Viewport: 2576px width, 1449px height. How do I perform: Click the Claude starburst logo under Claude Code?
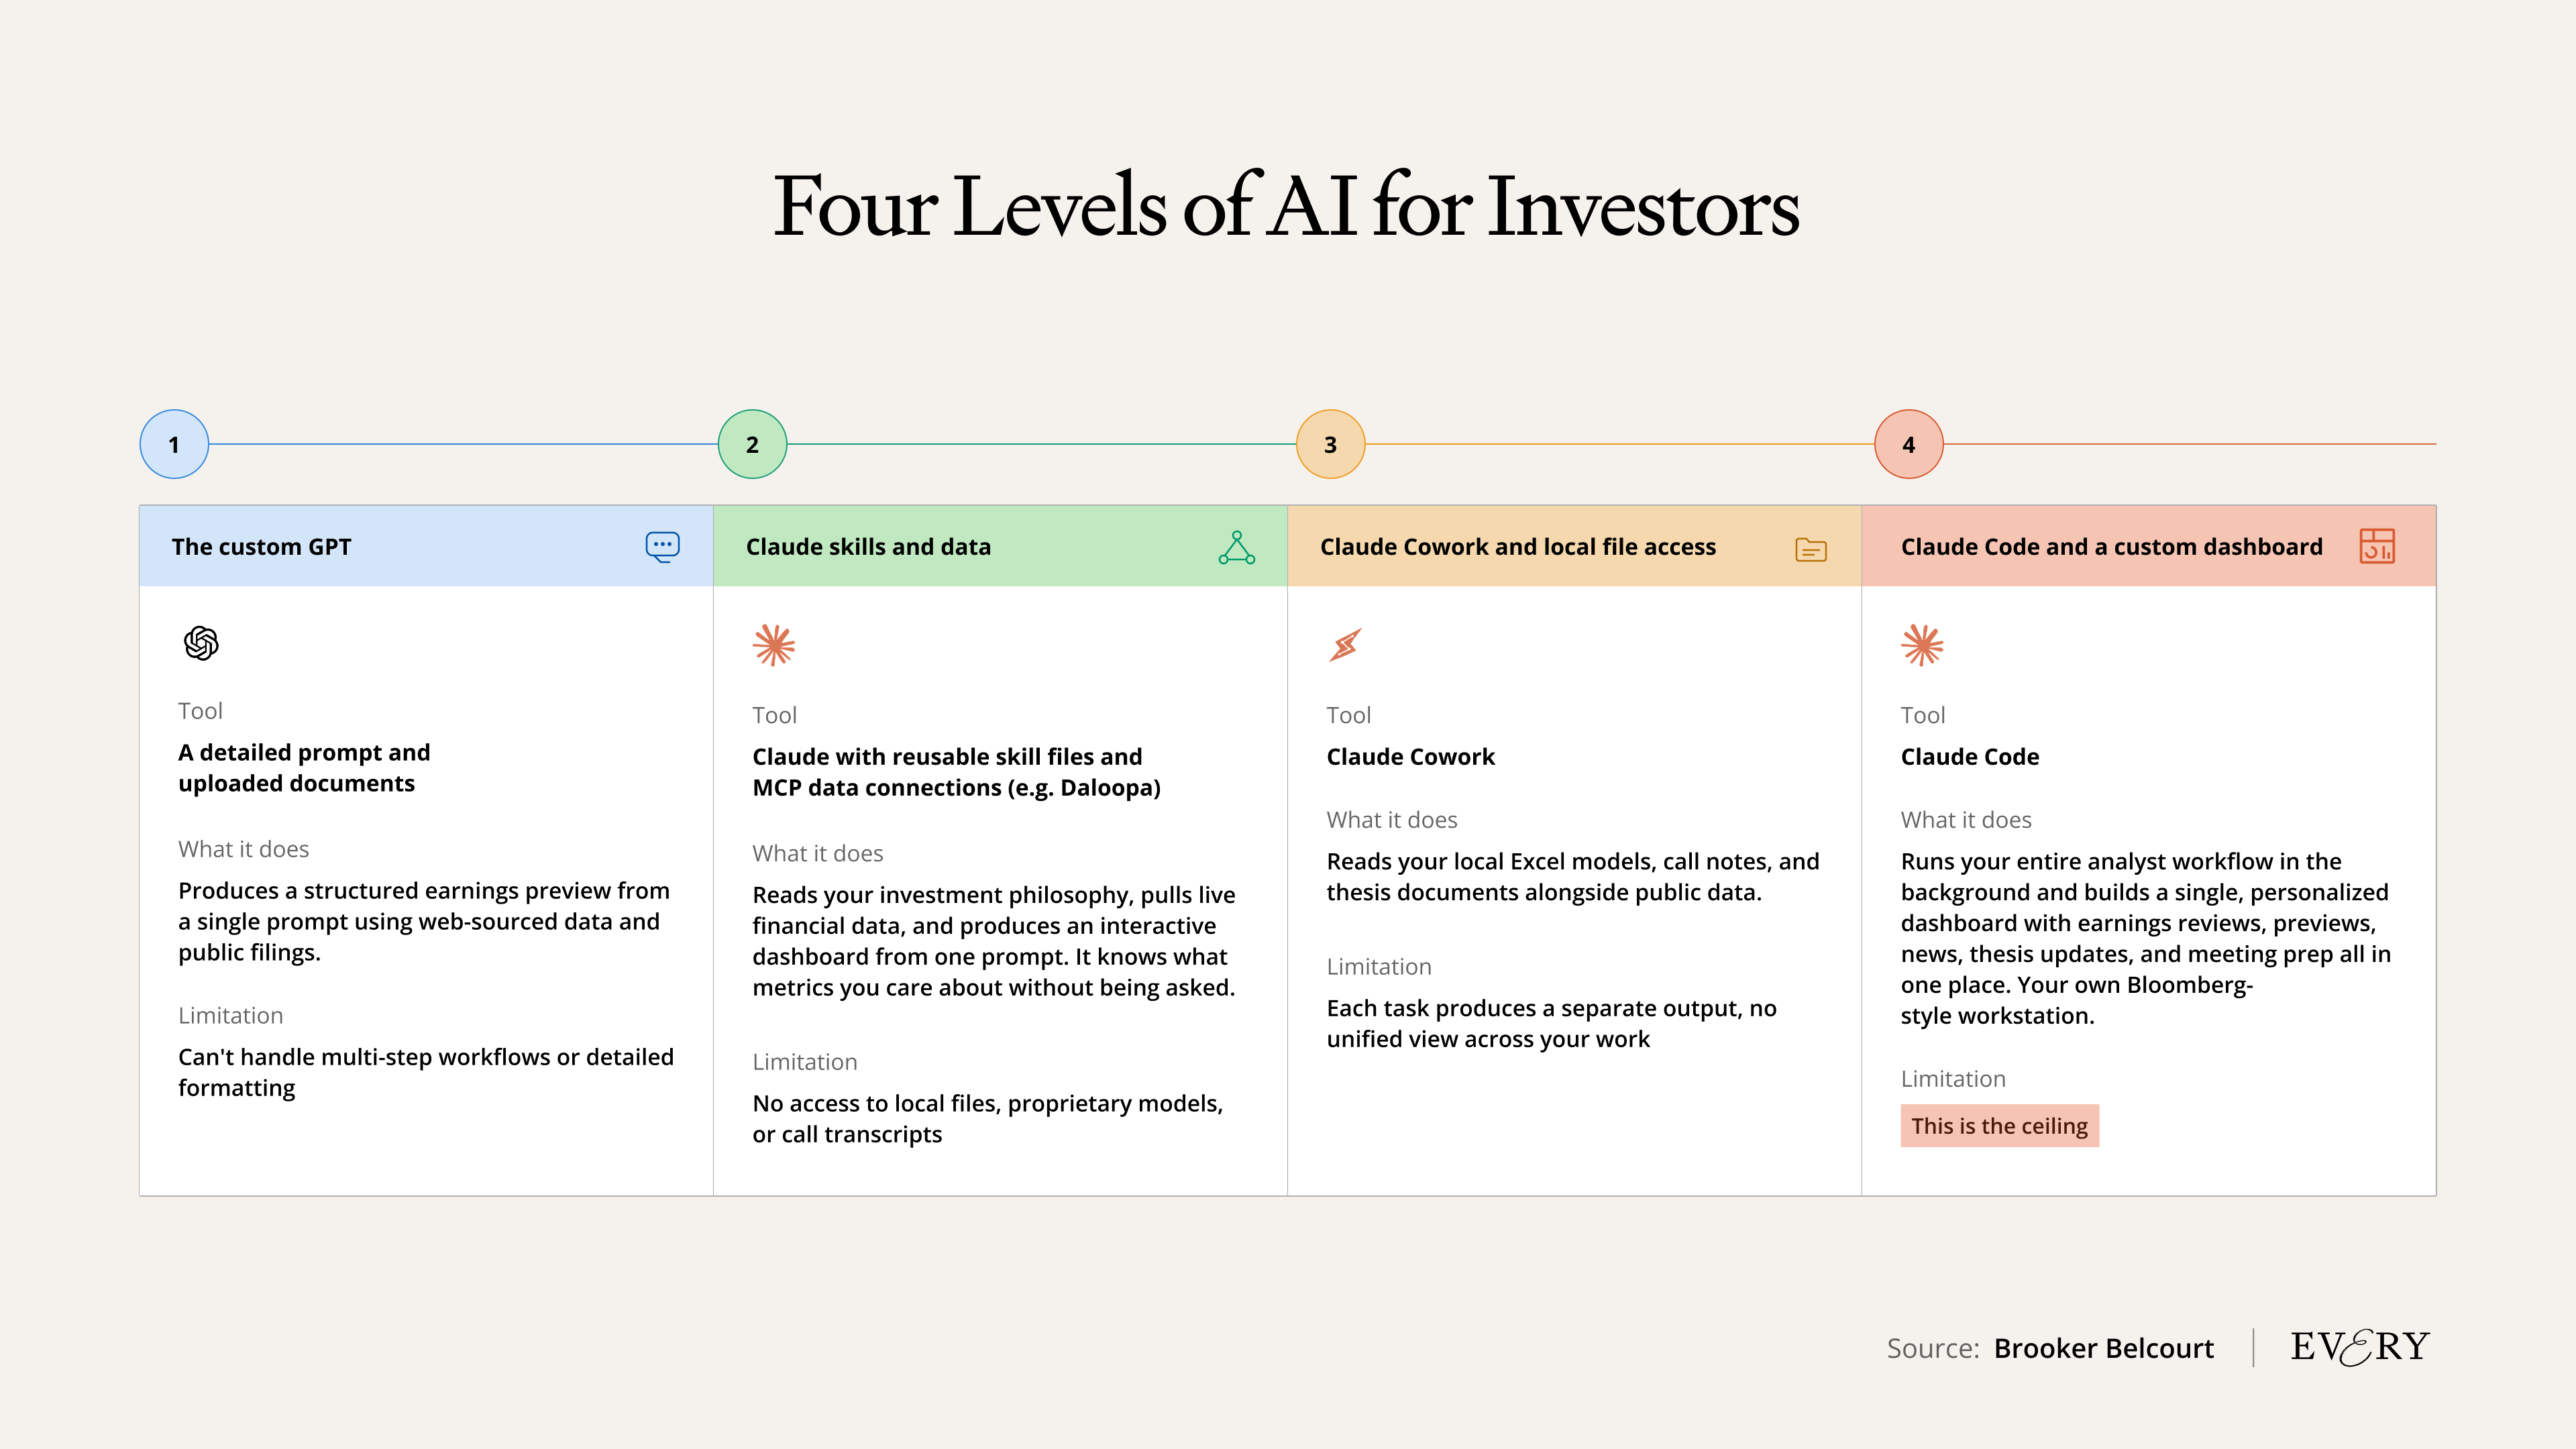1922,645
